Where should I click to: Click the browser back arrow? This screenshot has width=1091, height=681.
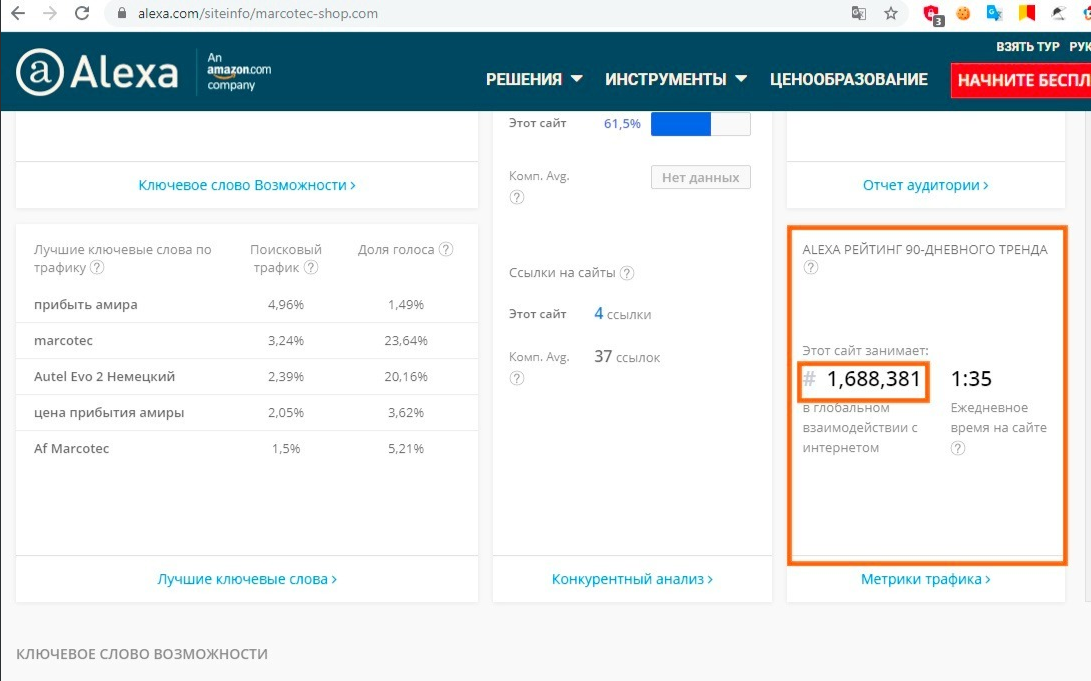17,14
